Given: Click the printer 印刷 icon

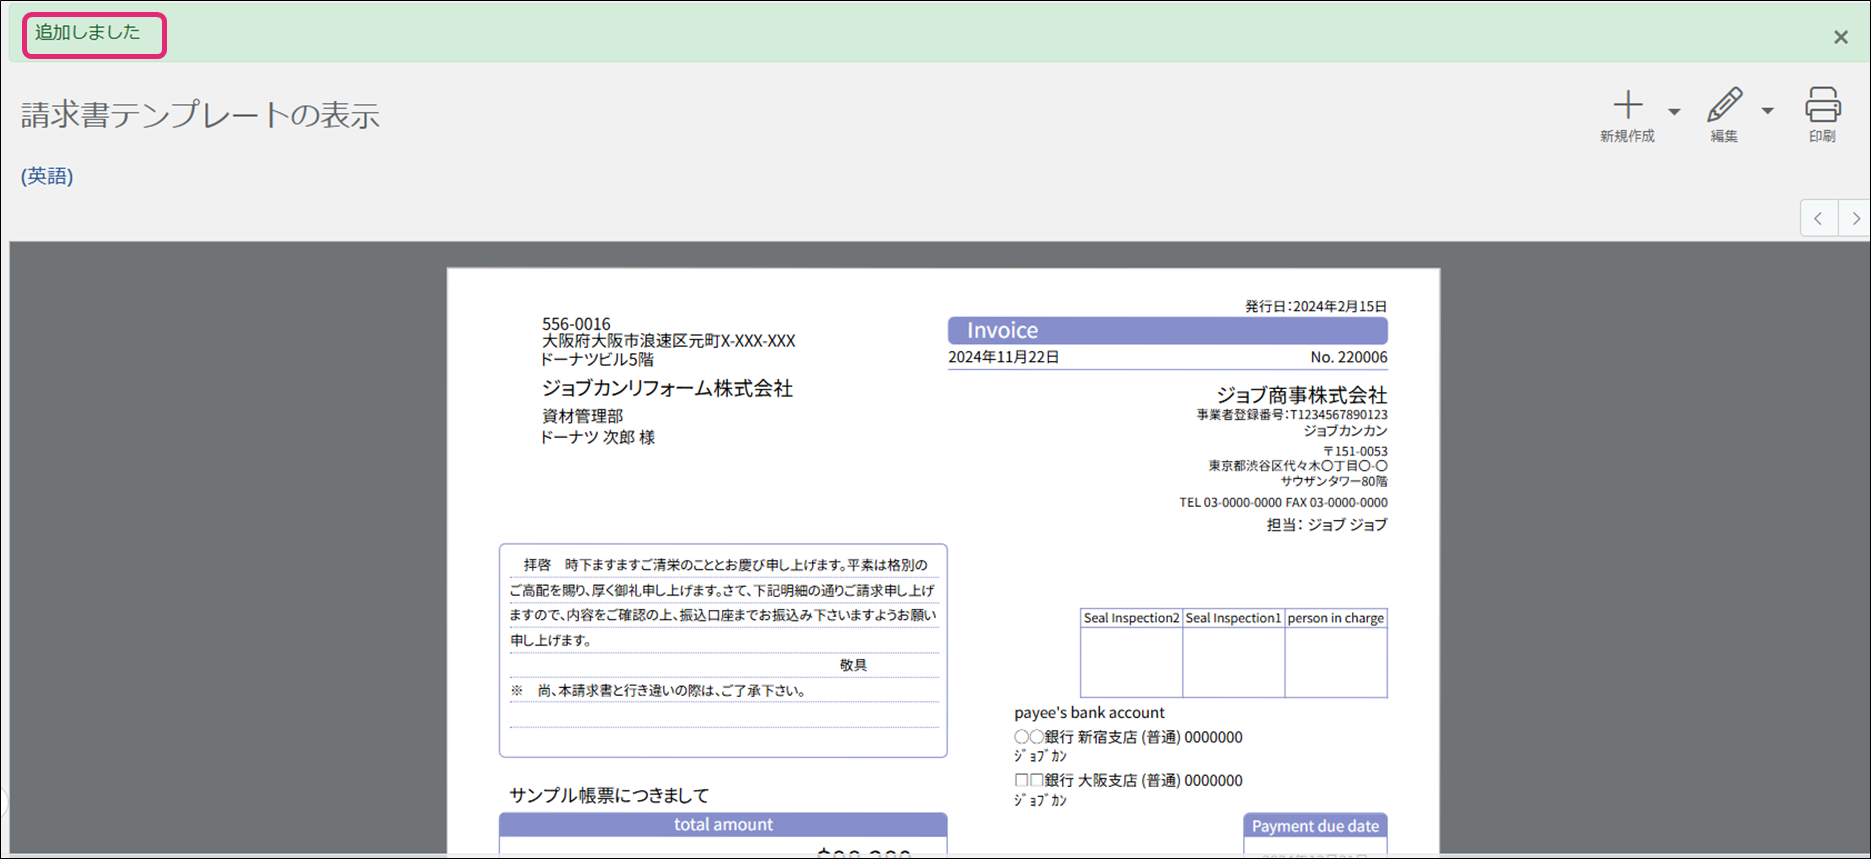Looking at the screenshot, I should 1822,106.
